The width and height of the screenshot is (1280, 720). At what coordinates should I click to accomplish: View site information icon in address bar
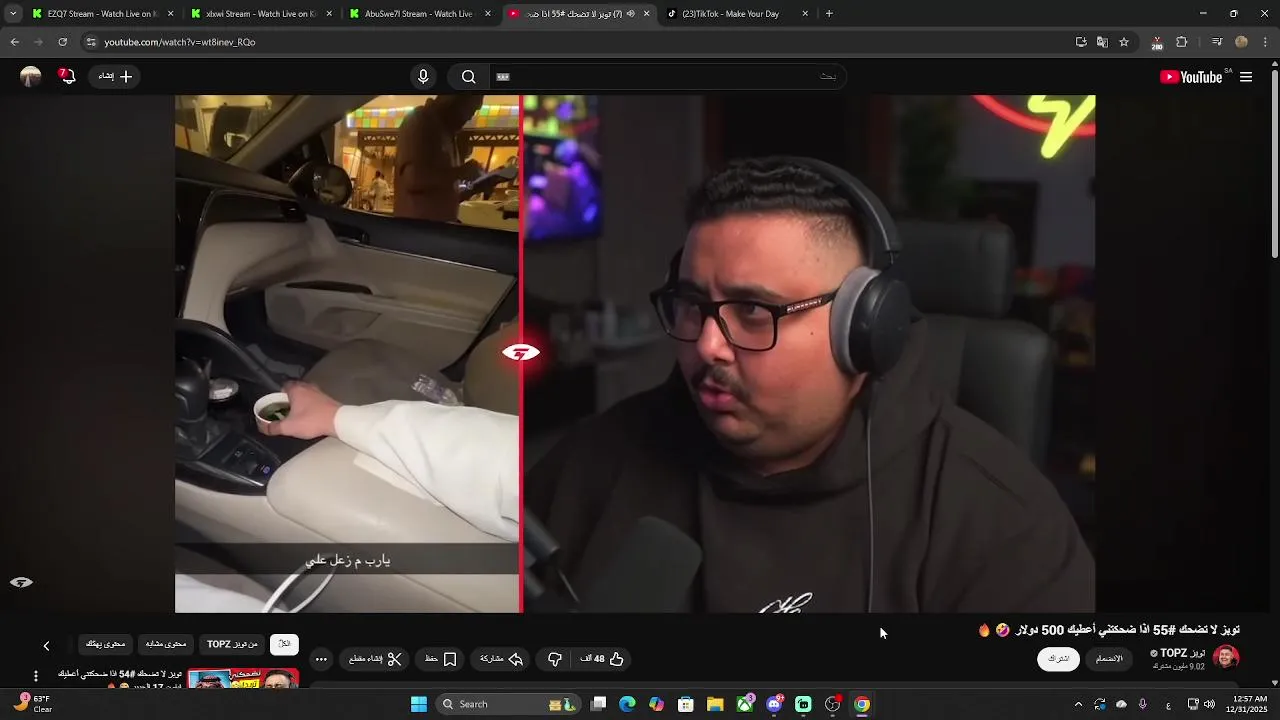(91, 42)
